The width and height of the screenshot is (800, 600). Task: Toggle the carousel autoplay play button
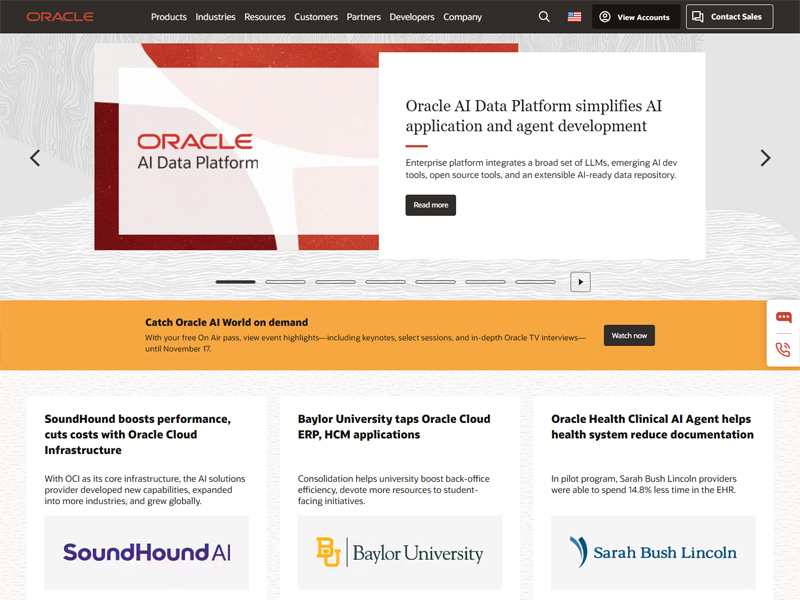click(x=580, y=281)
